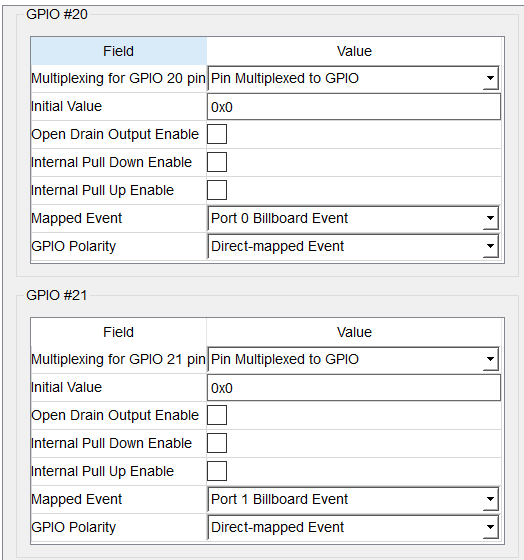Select the Mapped Event row label in GPIO #20
The width and height of the screenshot is (524, 560).
[76, 218]
